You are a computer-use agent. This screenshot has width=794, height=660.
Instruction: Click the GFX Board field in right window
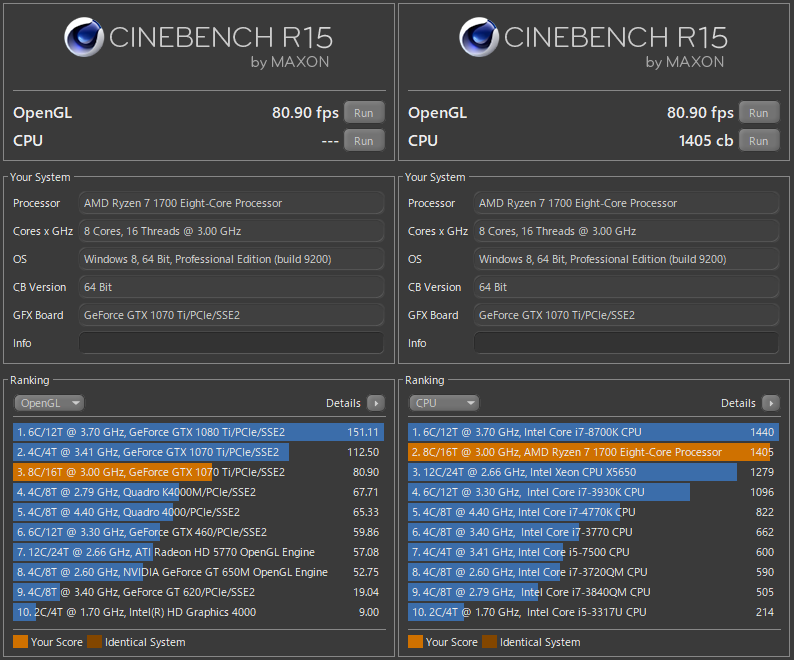point(626,315)
